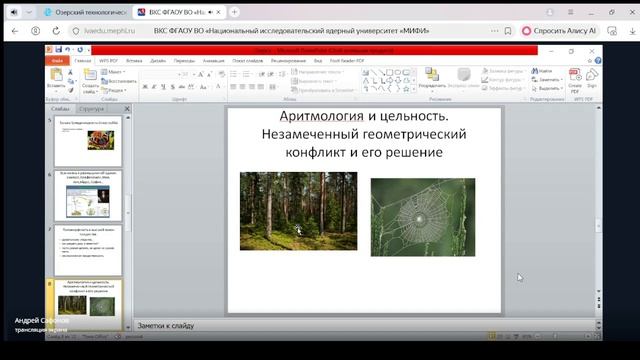Click Find (Найти) binoculars button
Image resolution: width=640 pixels, height=360 pixels.
click(542, 71)
